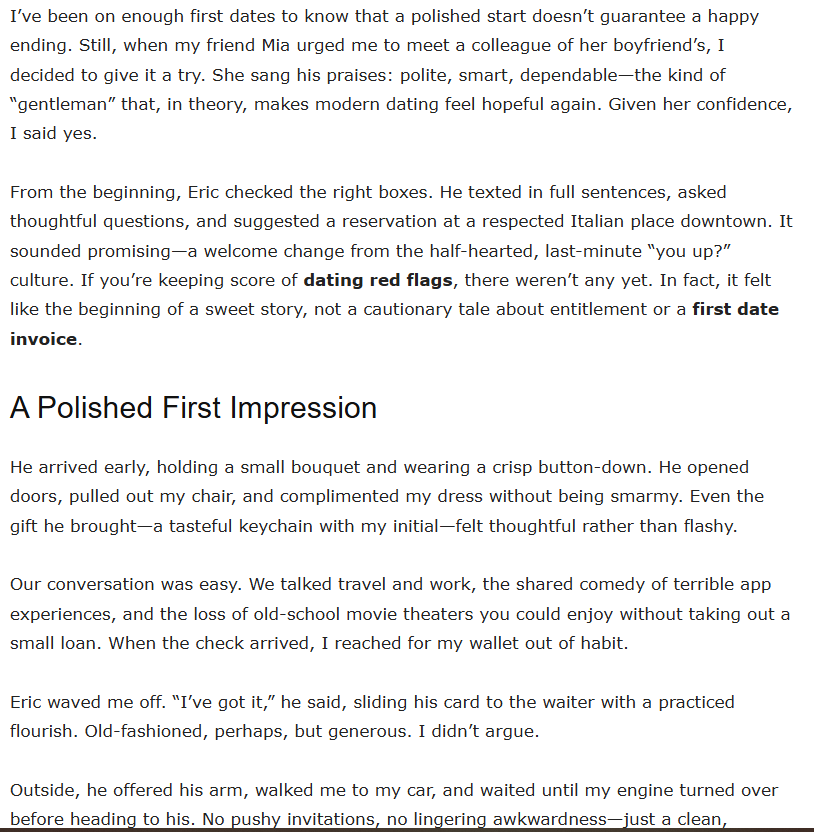Click the paragraph starting "He arrived early"

tap(380, 496)
